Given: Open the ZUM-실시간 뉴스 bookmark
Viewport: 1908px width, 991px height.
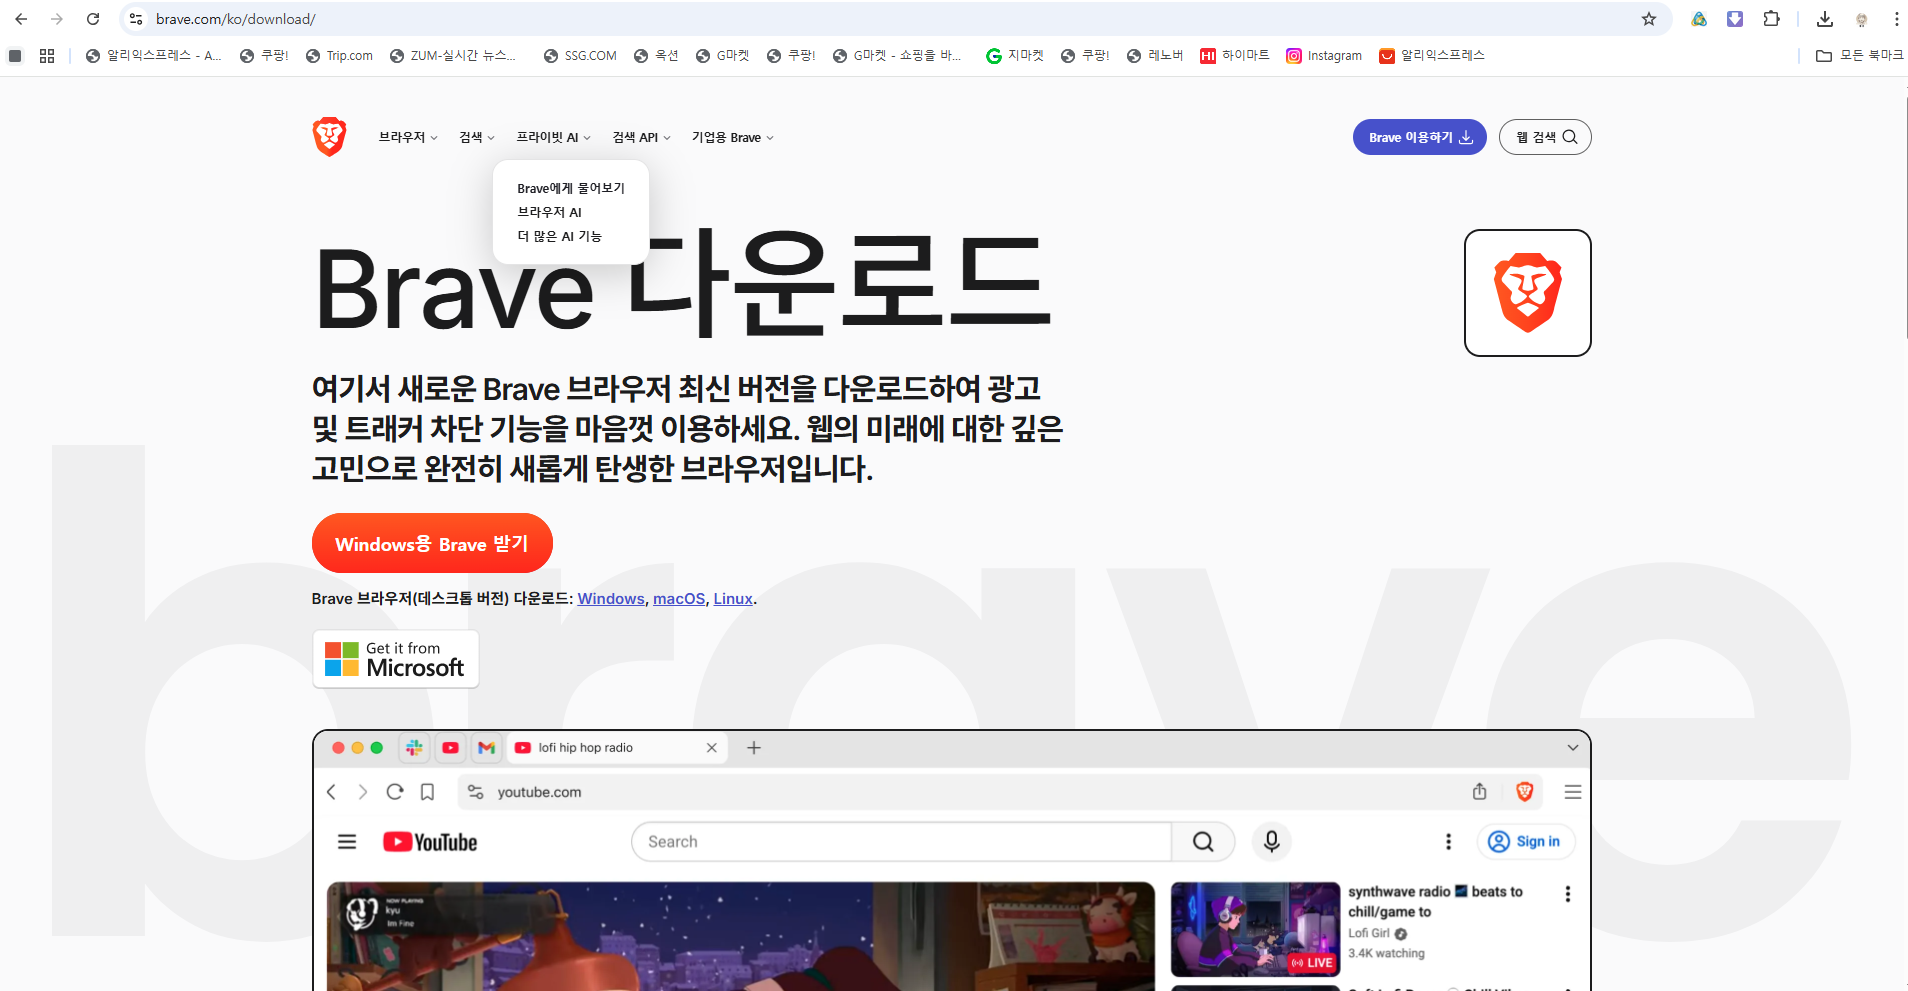Looking at the screenshot, I should point(453,56).
